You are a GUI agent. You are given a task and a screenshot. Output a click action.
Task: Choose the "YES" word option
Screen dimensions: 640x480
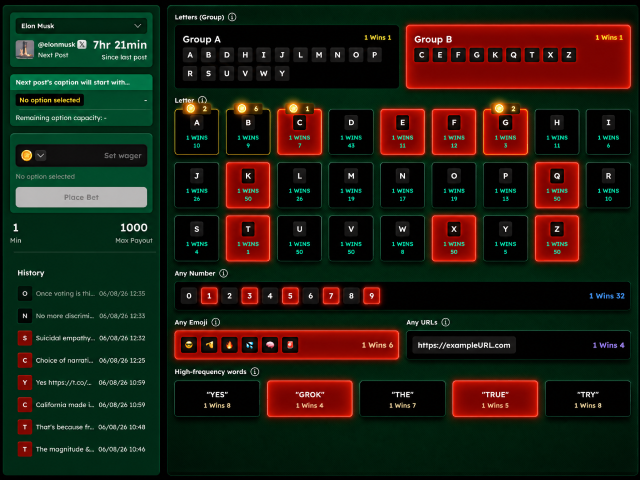click(x=217, y=399)
